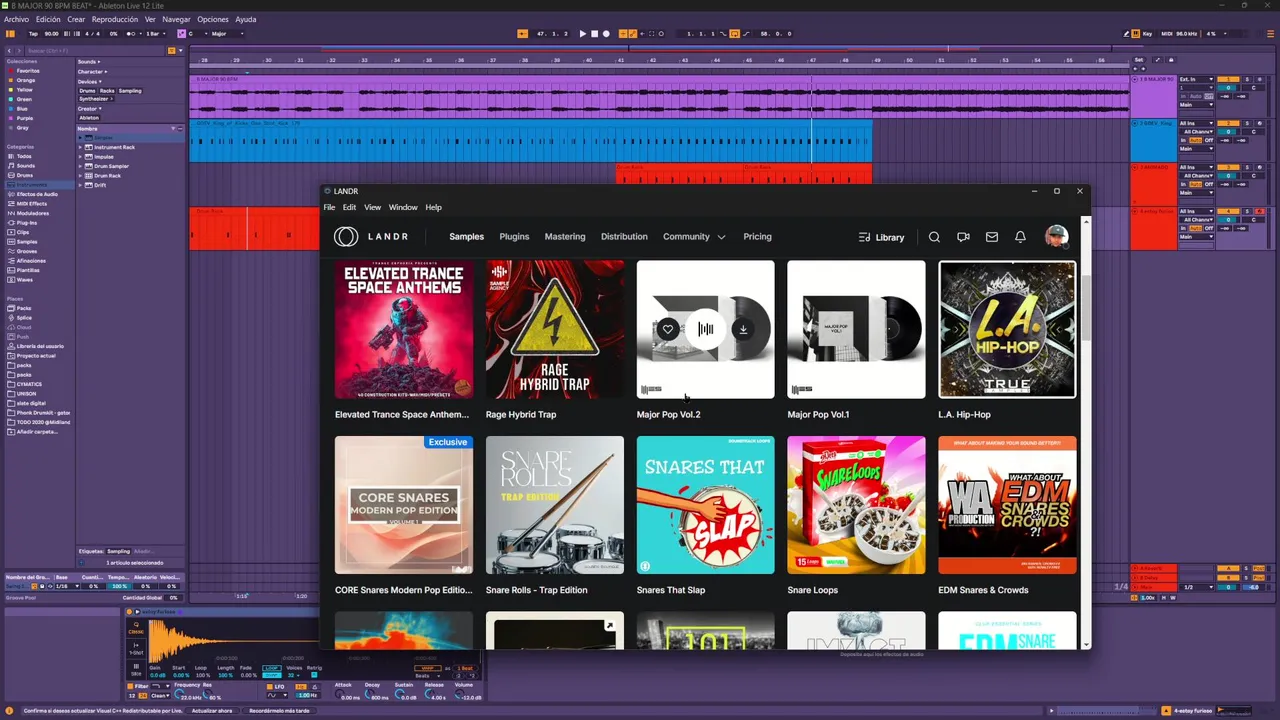The width and height of the screenshot is (1280, 720).
Task: Click the Play button in Ableton transport
Action: tap(583, 34)
